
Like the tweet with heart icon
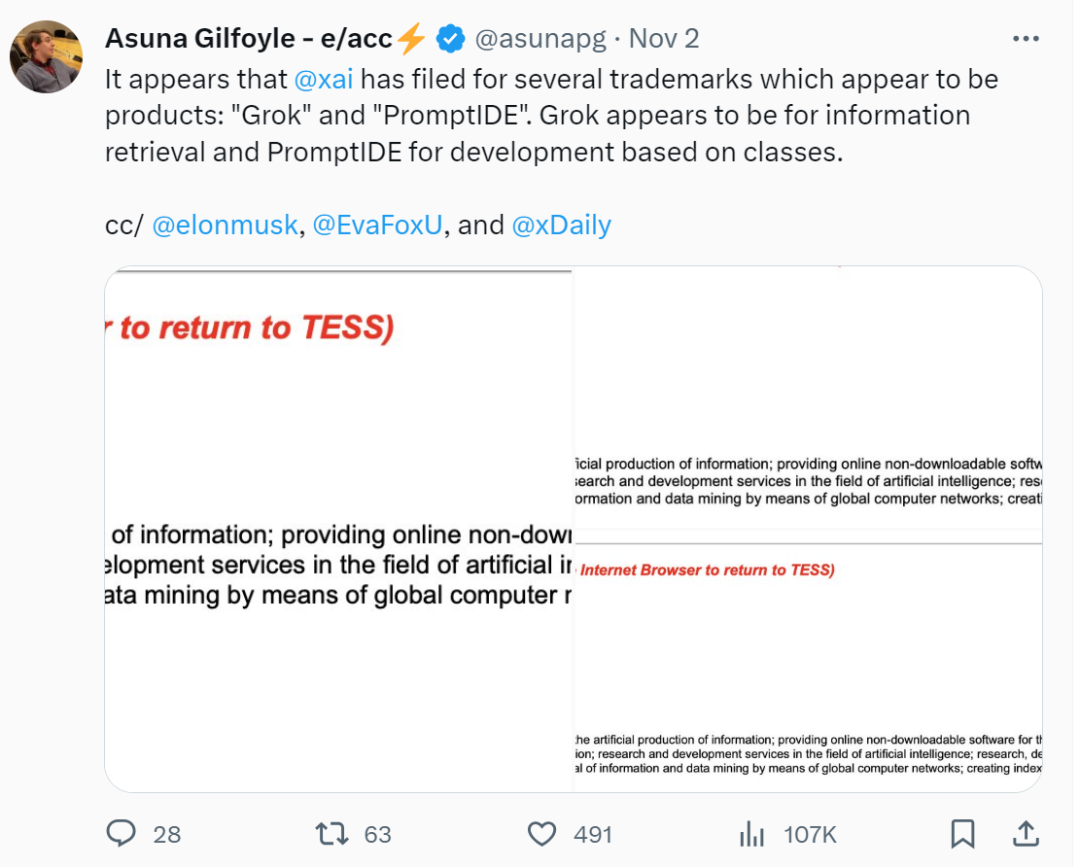(542, 834)
